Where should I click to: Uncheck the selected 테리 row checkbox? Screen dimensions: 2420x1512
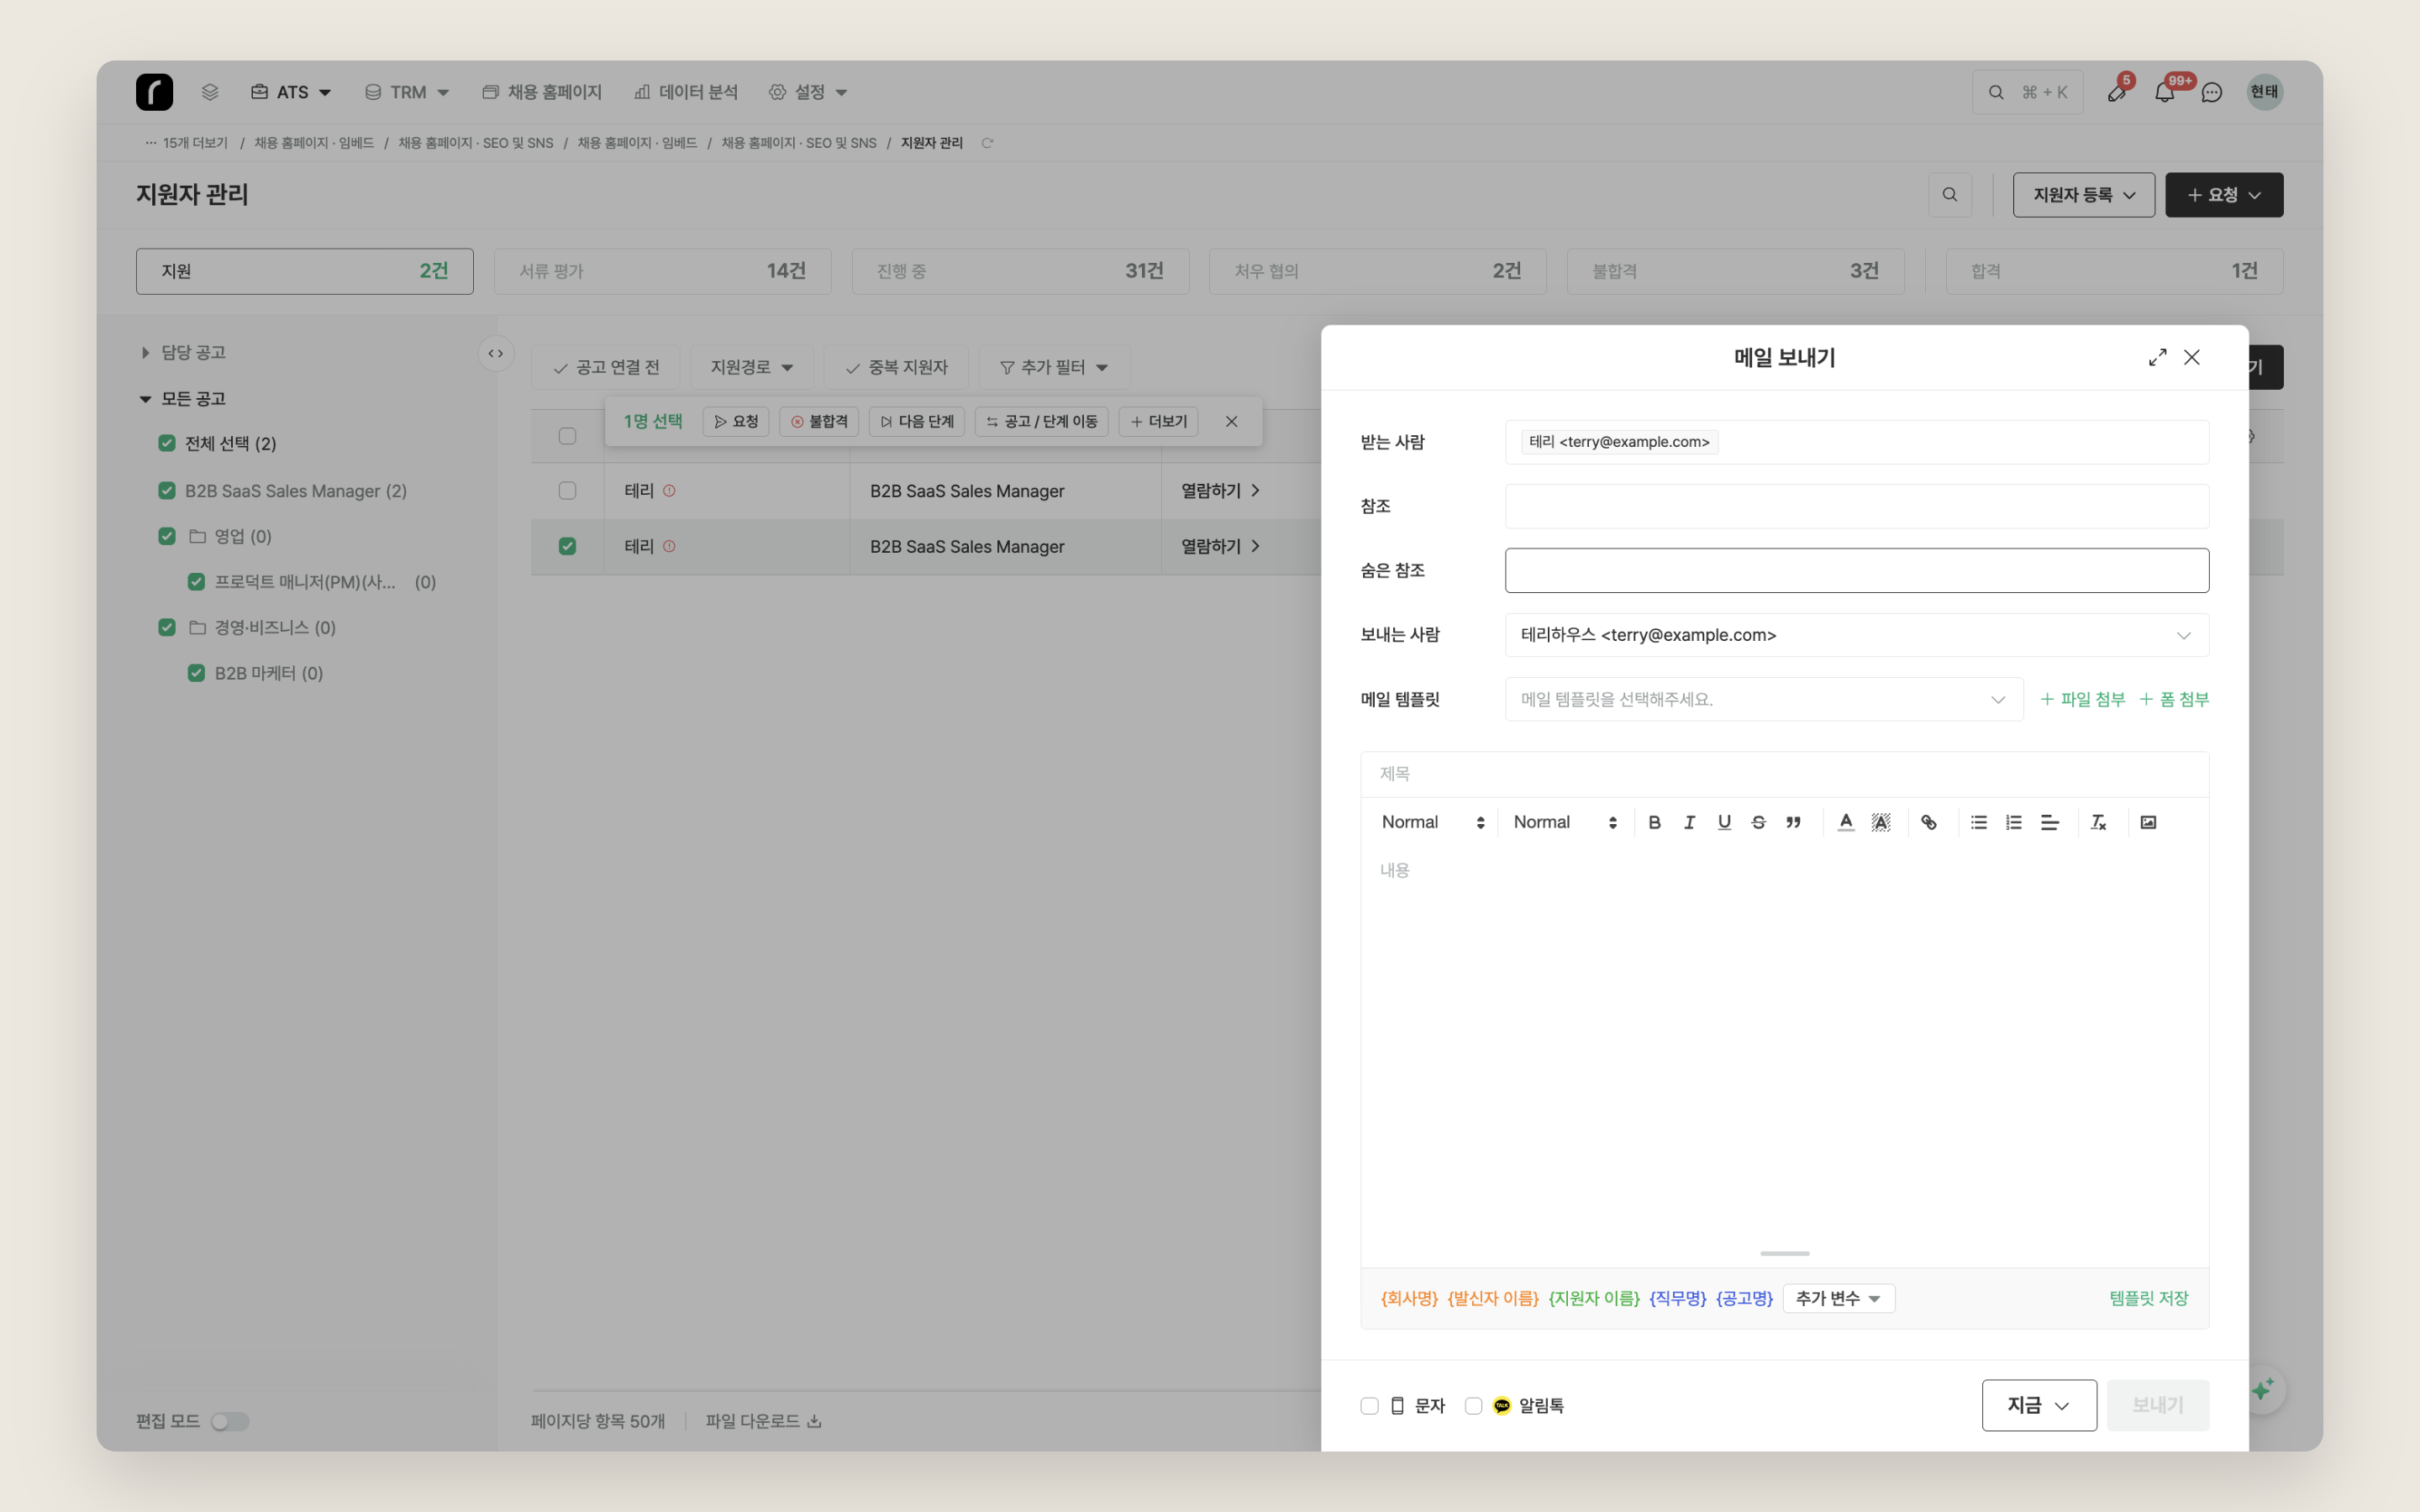point(567,546)
